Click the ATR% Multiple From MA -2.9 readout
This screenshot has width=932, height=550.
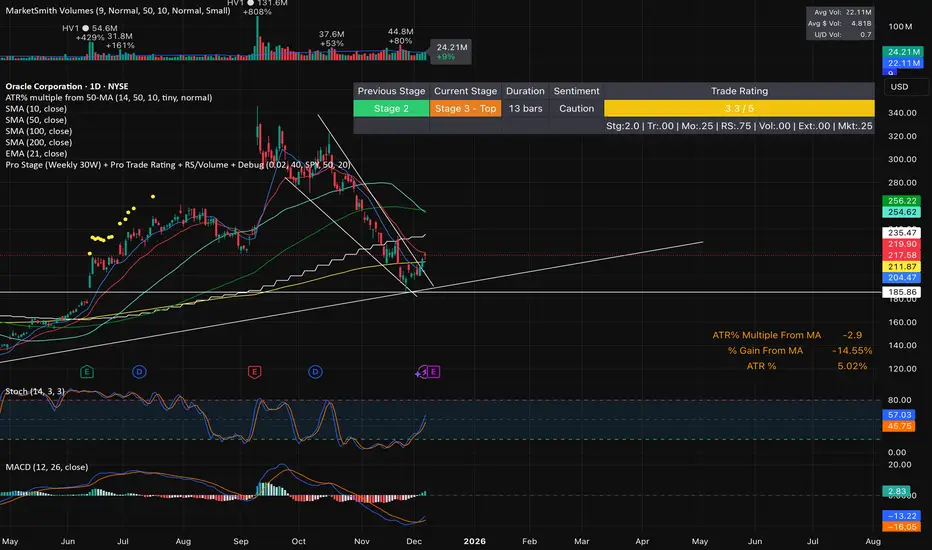pyautogui.click(x=787, y=335)
